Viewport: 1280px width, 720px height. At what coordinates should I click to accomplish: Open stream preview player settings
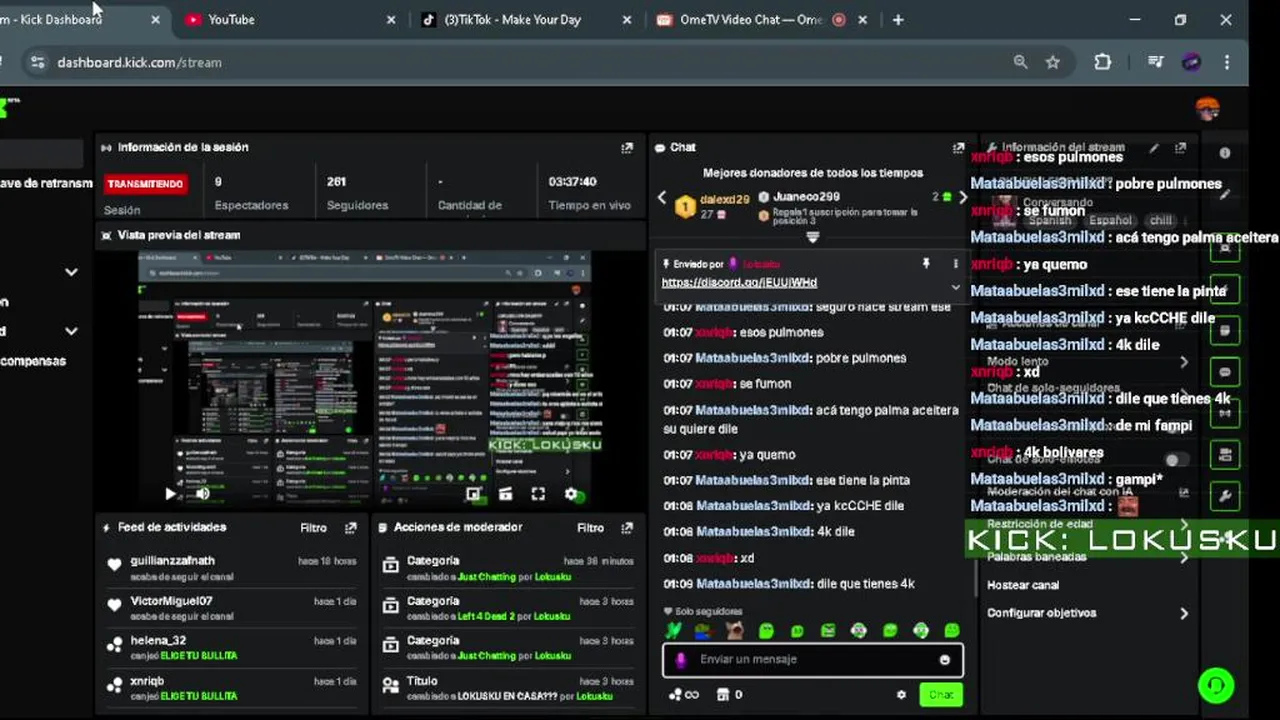pyautogui.click(x=571, y=493)
